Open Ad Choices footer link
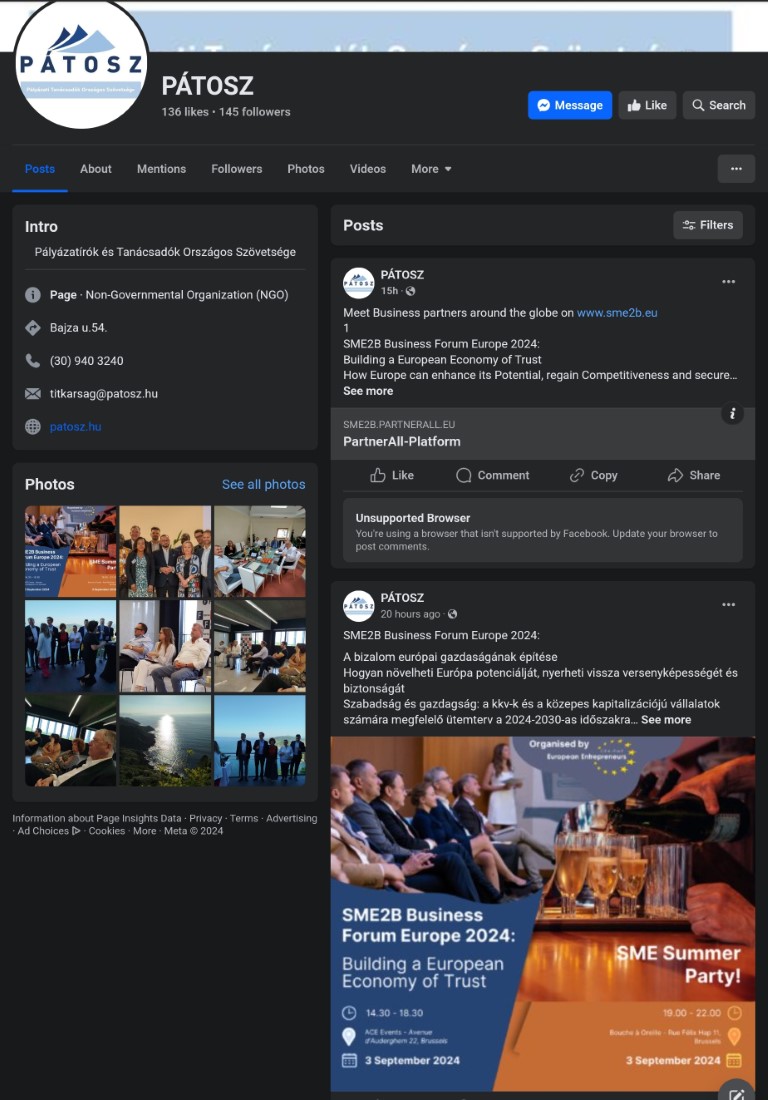 48,831
